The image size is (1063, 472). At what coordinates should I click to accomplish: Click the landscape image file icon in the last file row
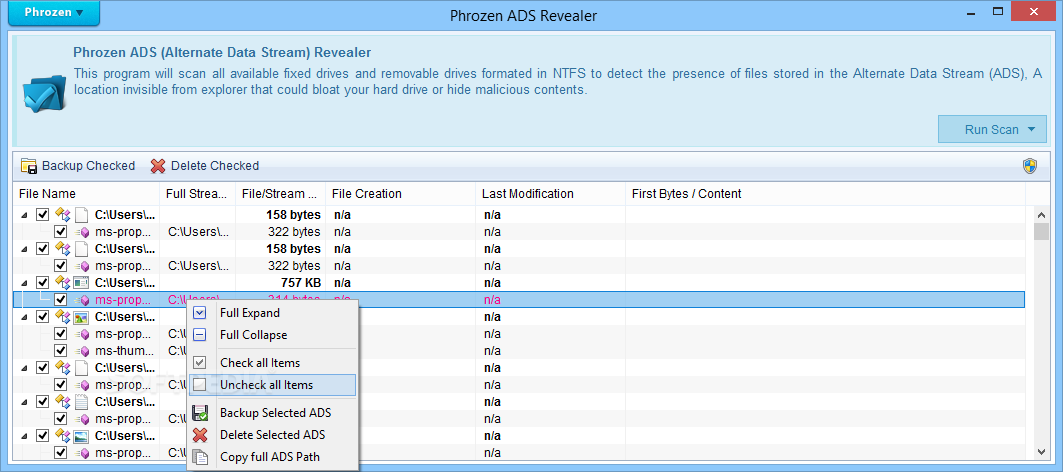point(81,435)
